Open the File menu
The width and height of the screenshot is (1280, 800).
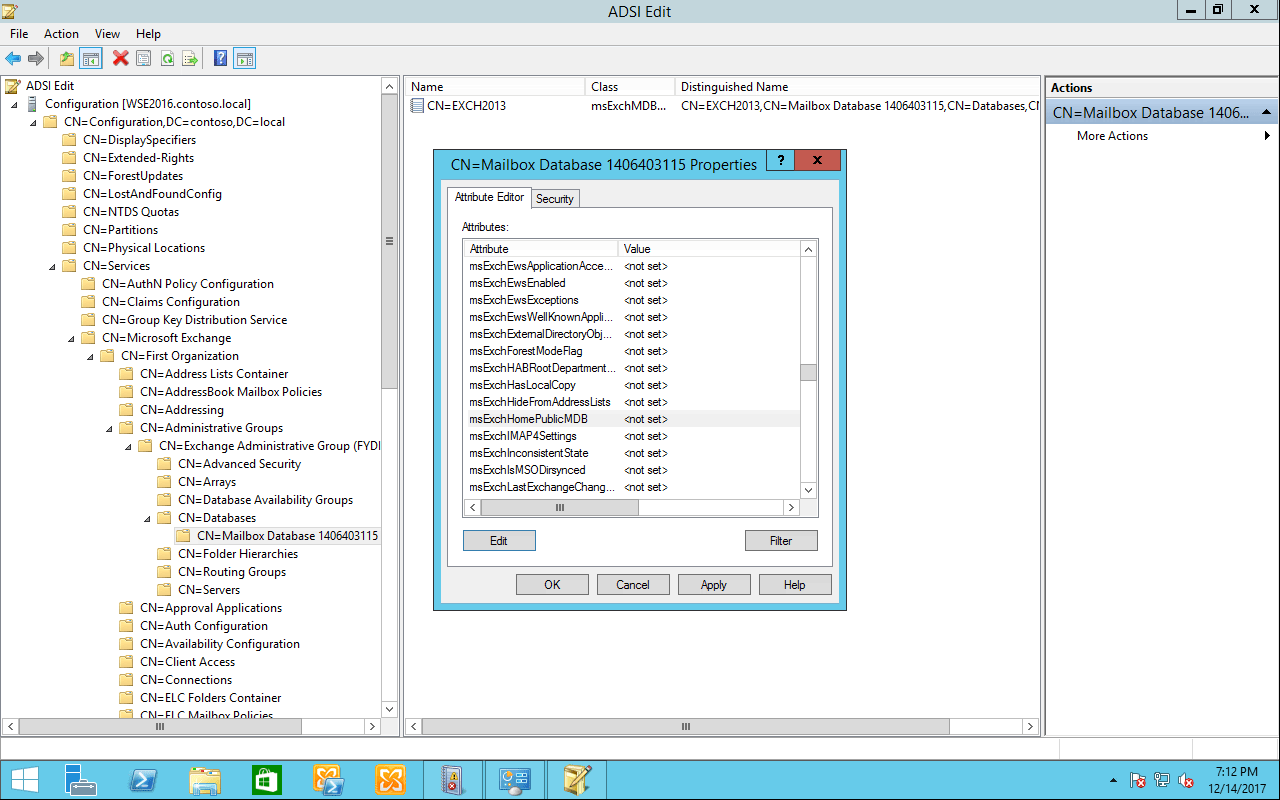click(19, 34)
